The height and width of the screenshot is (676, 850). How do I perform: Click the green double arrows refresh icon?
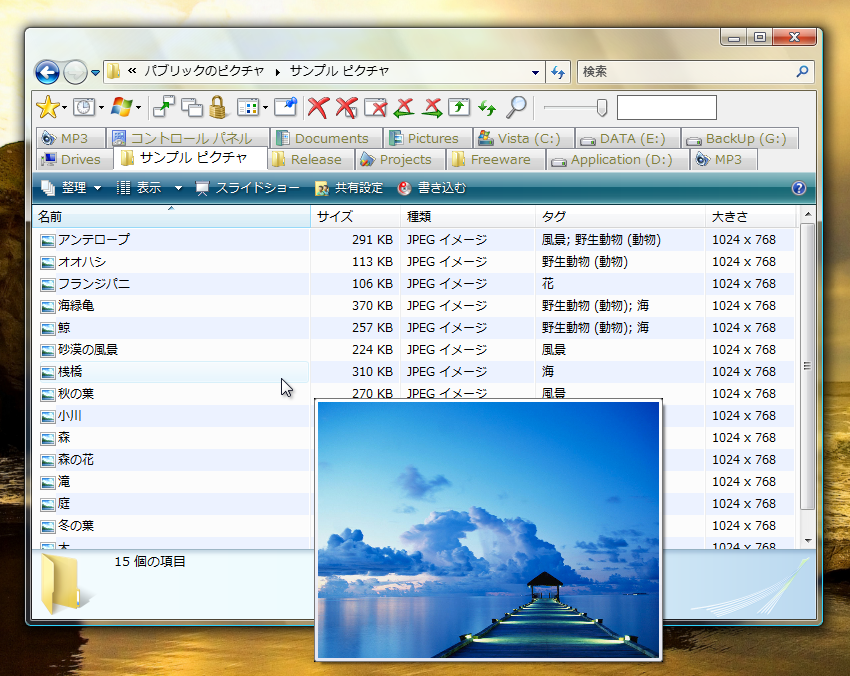click(487, 108)
